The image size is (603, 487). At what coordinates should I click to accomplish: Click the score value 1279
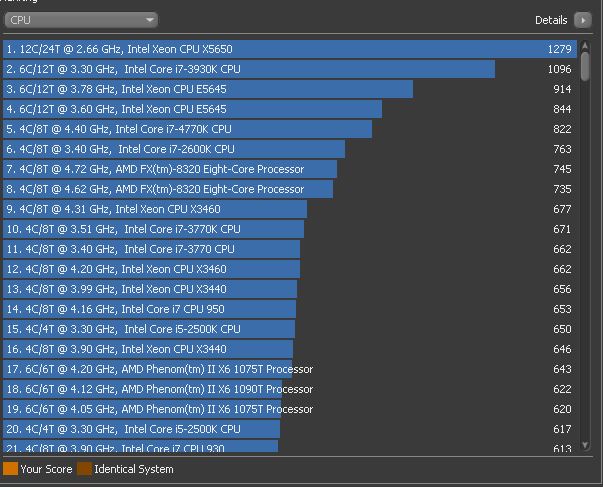tap(560, 49)
